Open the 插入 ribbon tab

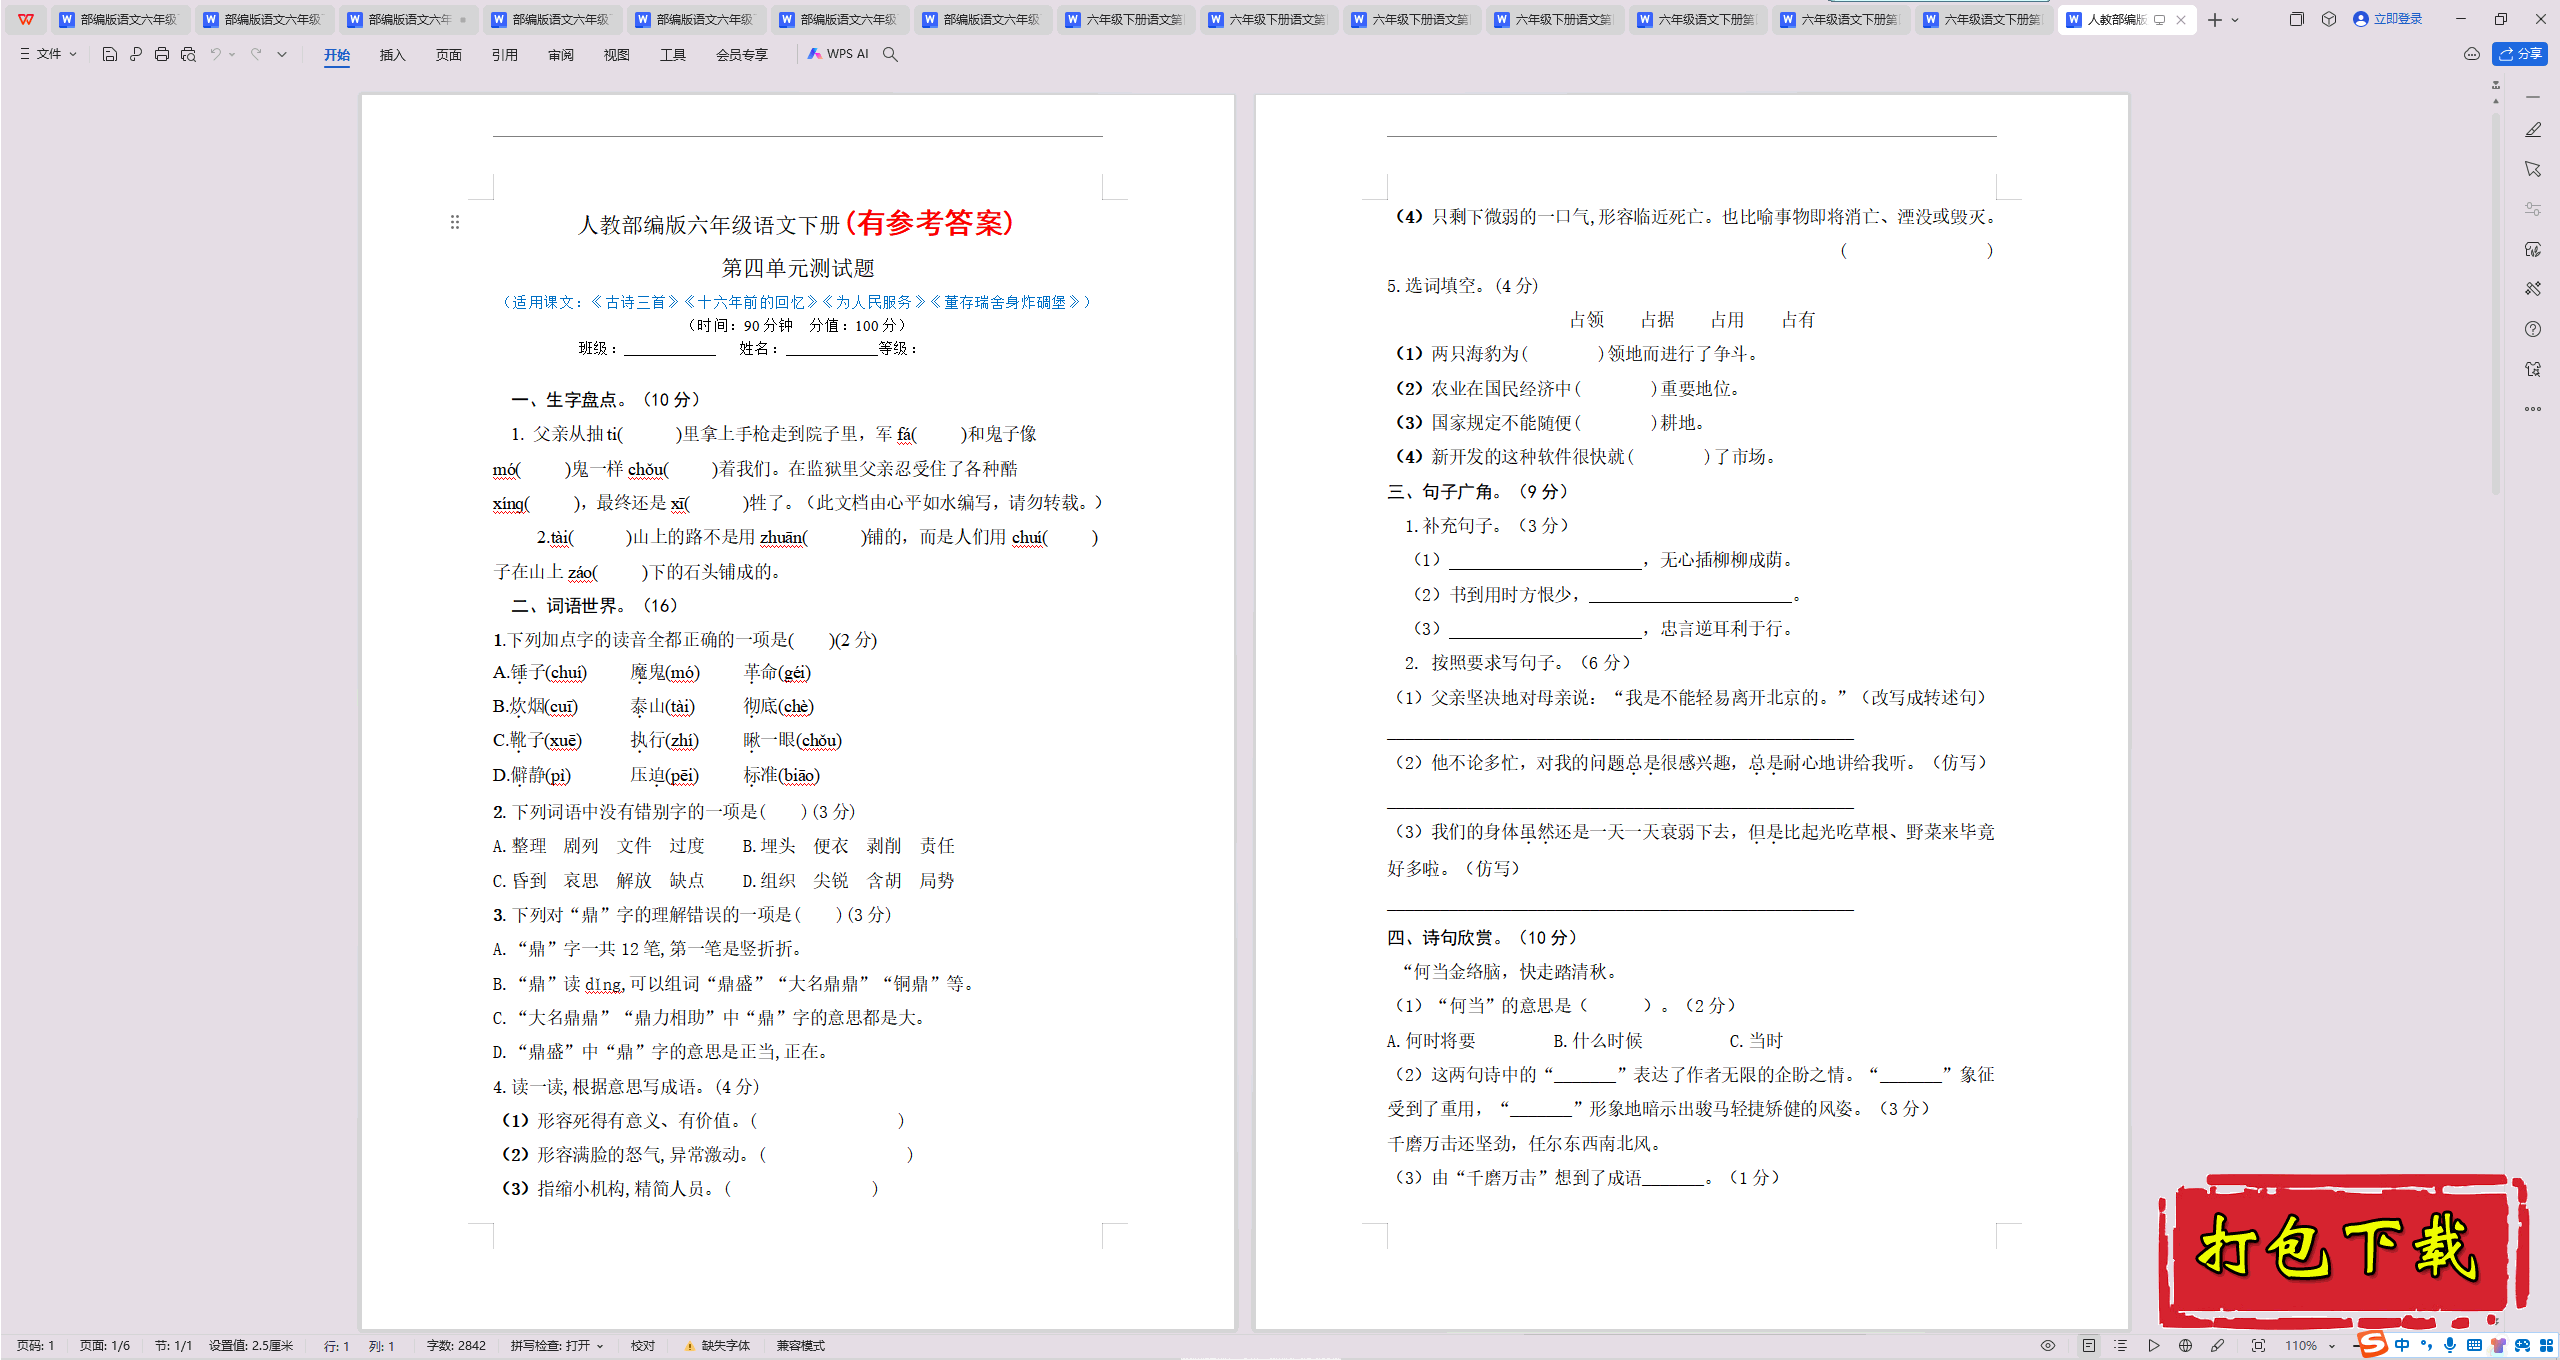click(392, 55)
